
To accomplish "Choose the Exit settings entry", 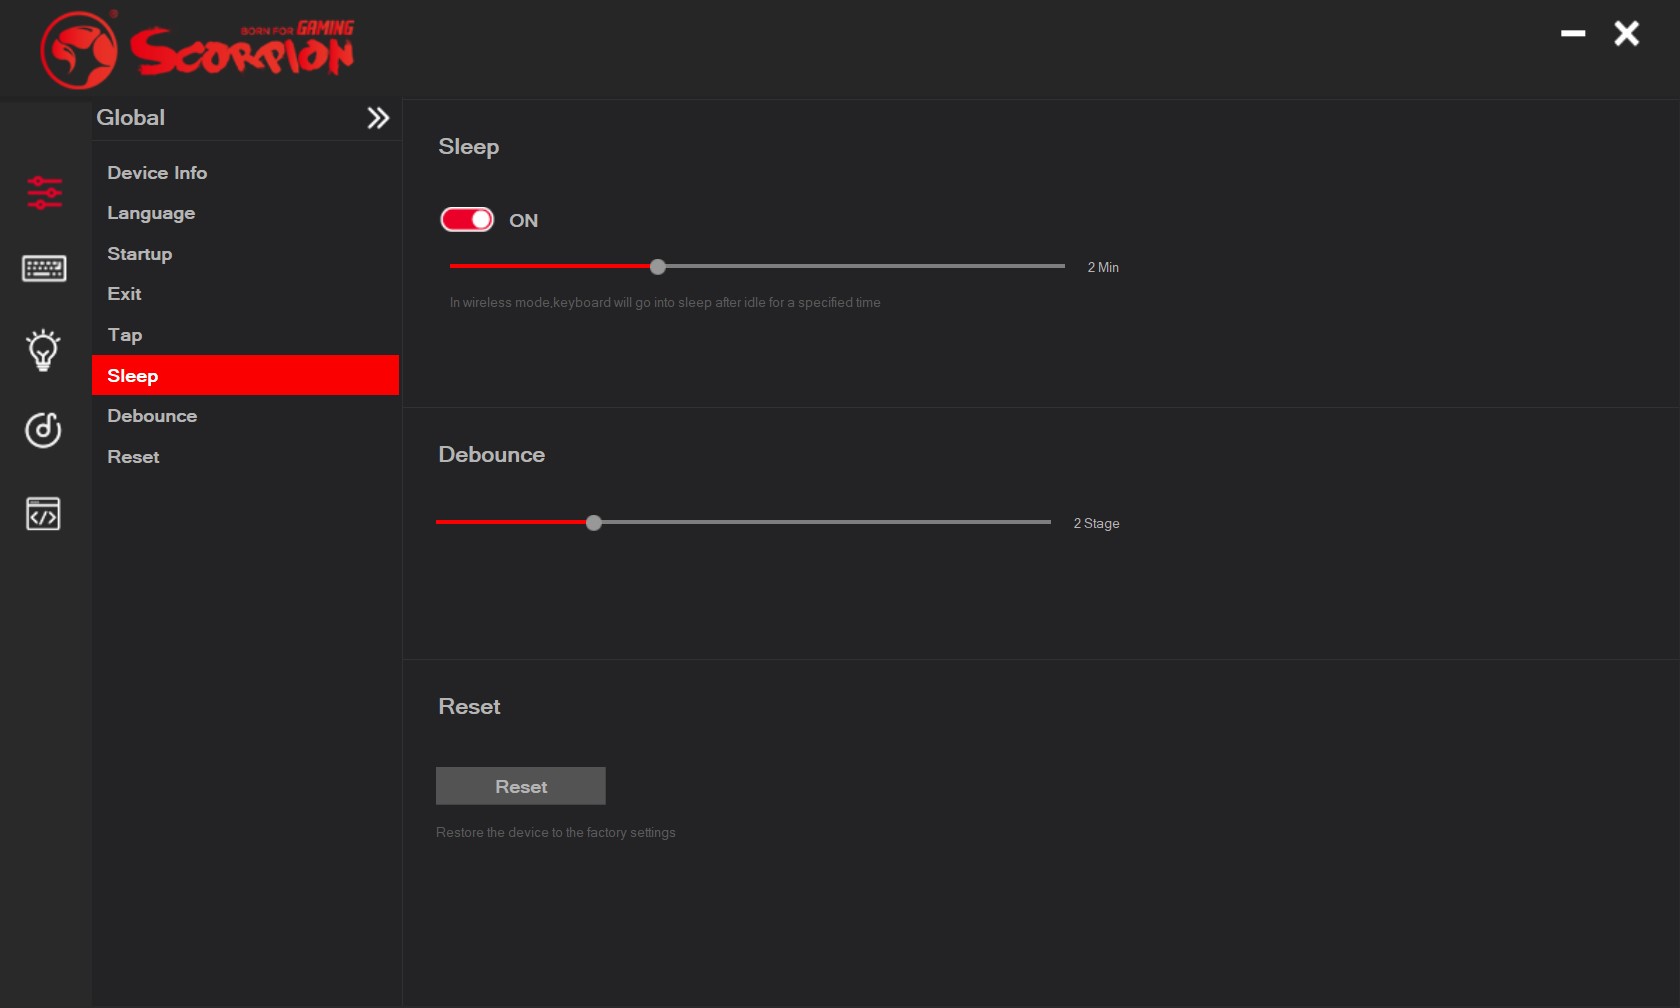I will coord(124,294).
